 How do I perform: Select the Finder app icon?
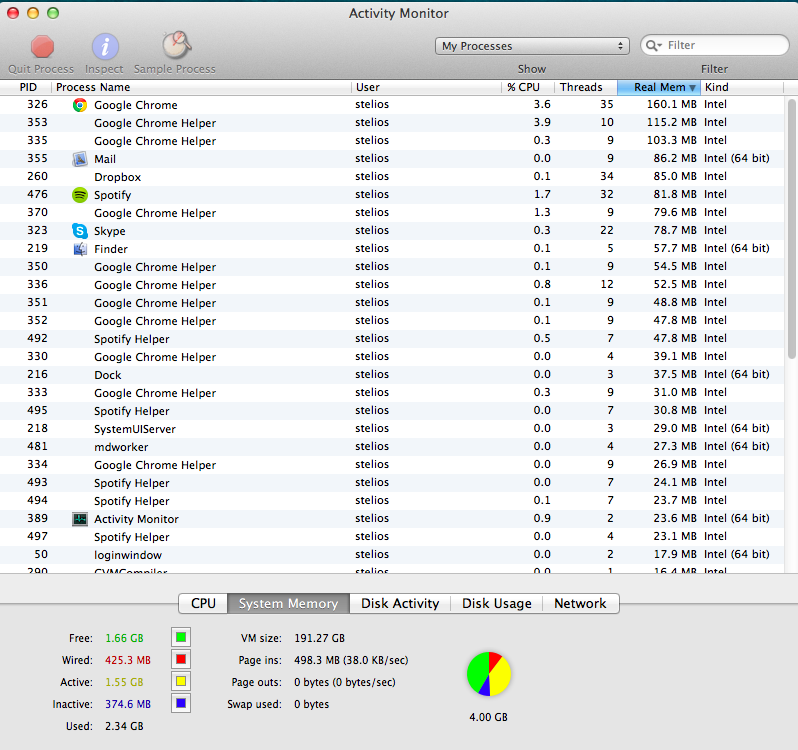tap(79, 249)
